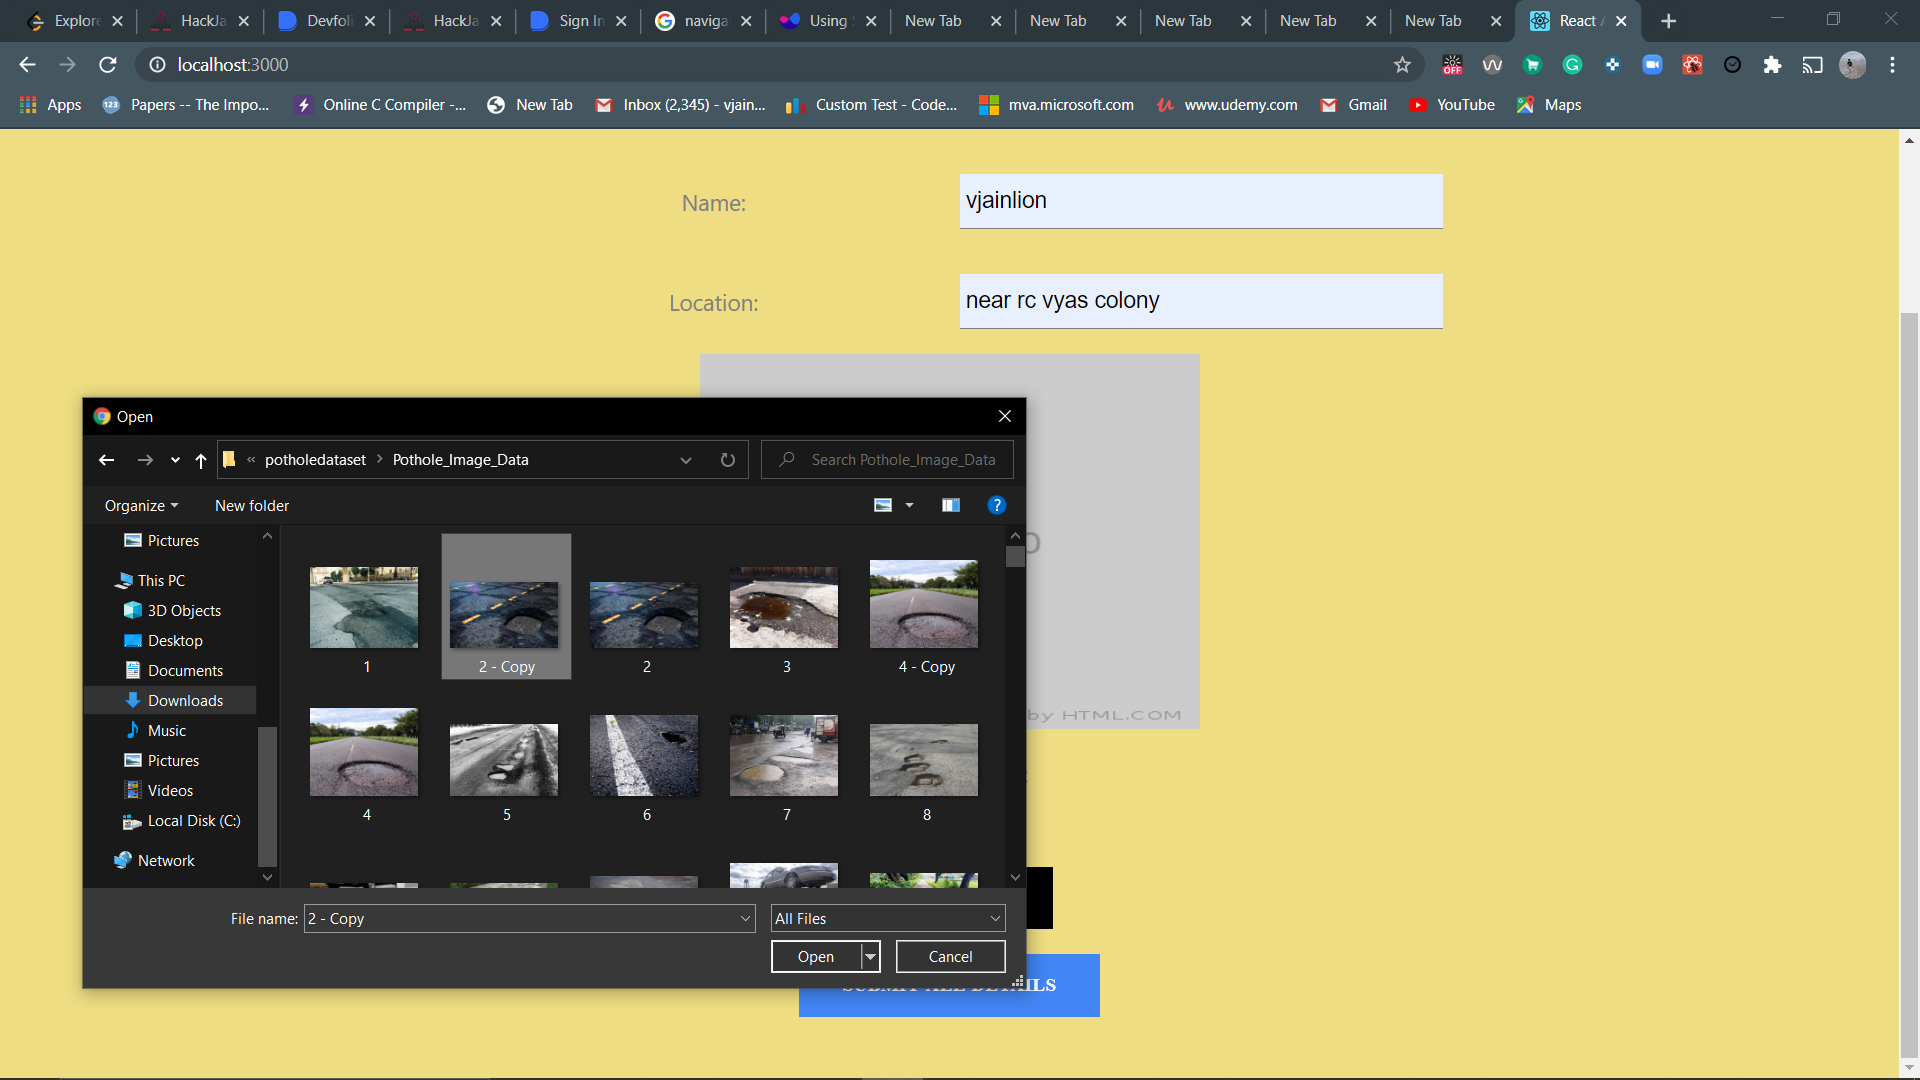Open the Organize menu
This screenshot has width=1920, height=1080.
coord(141,506)
